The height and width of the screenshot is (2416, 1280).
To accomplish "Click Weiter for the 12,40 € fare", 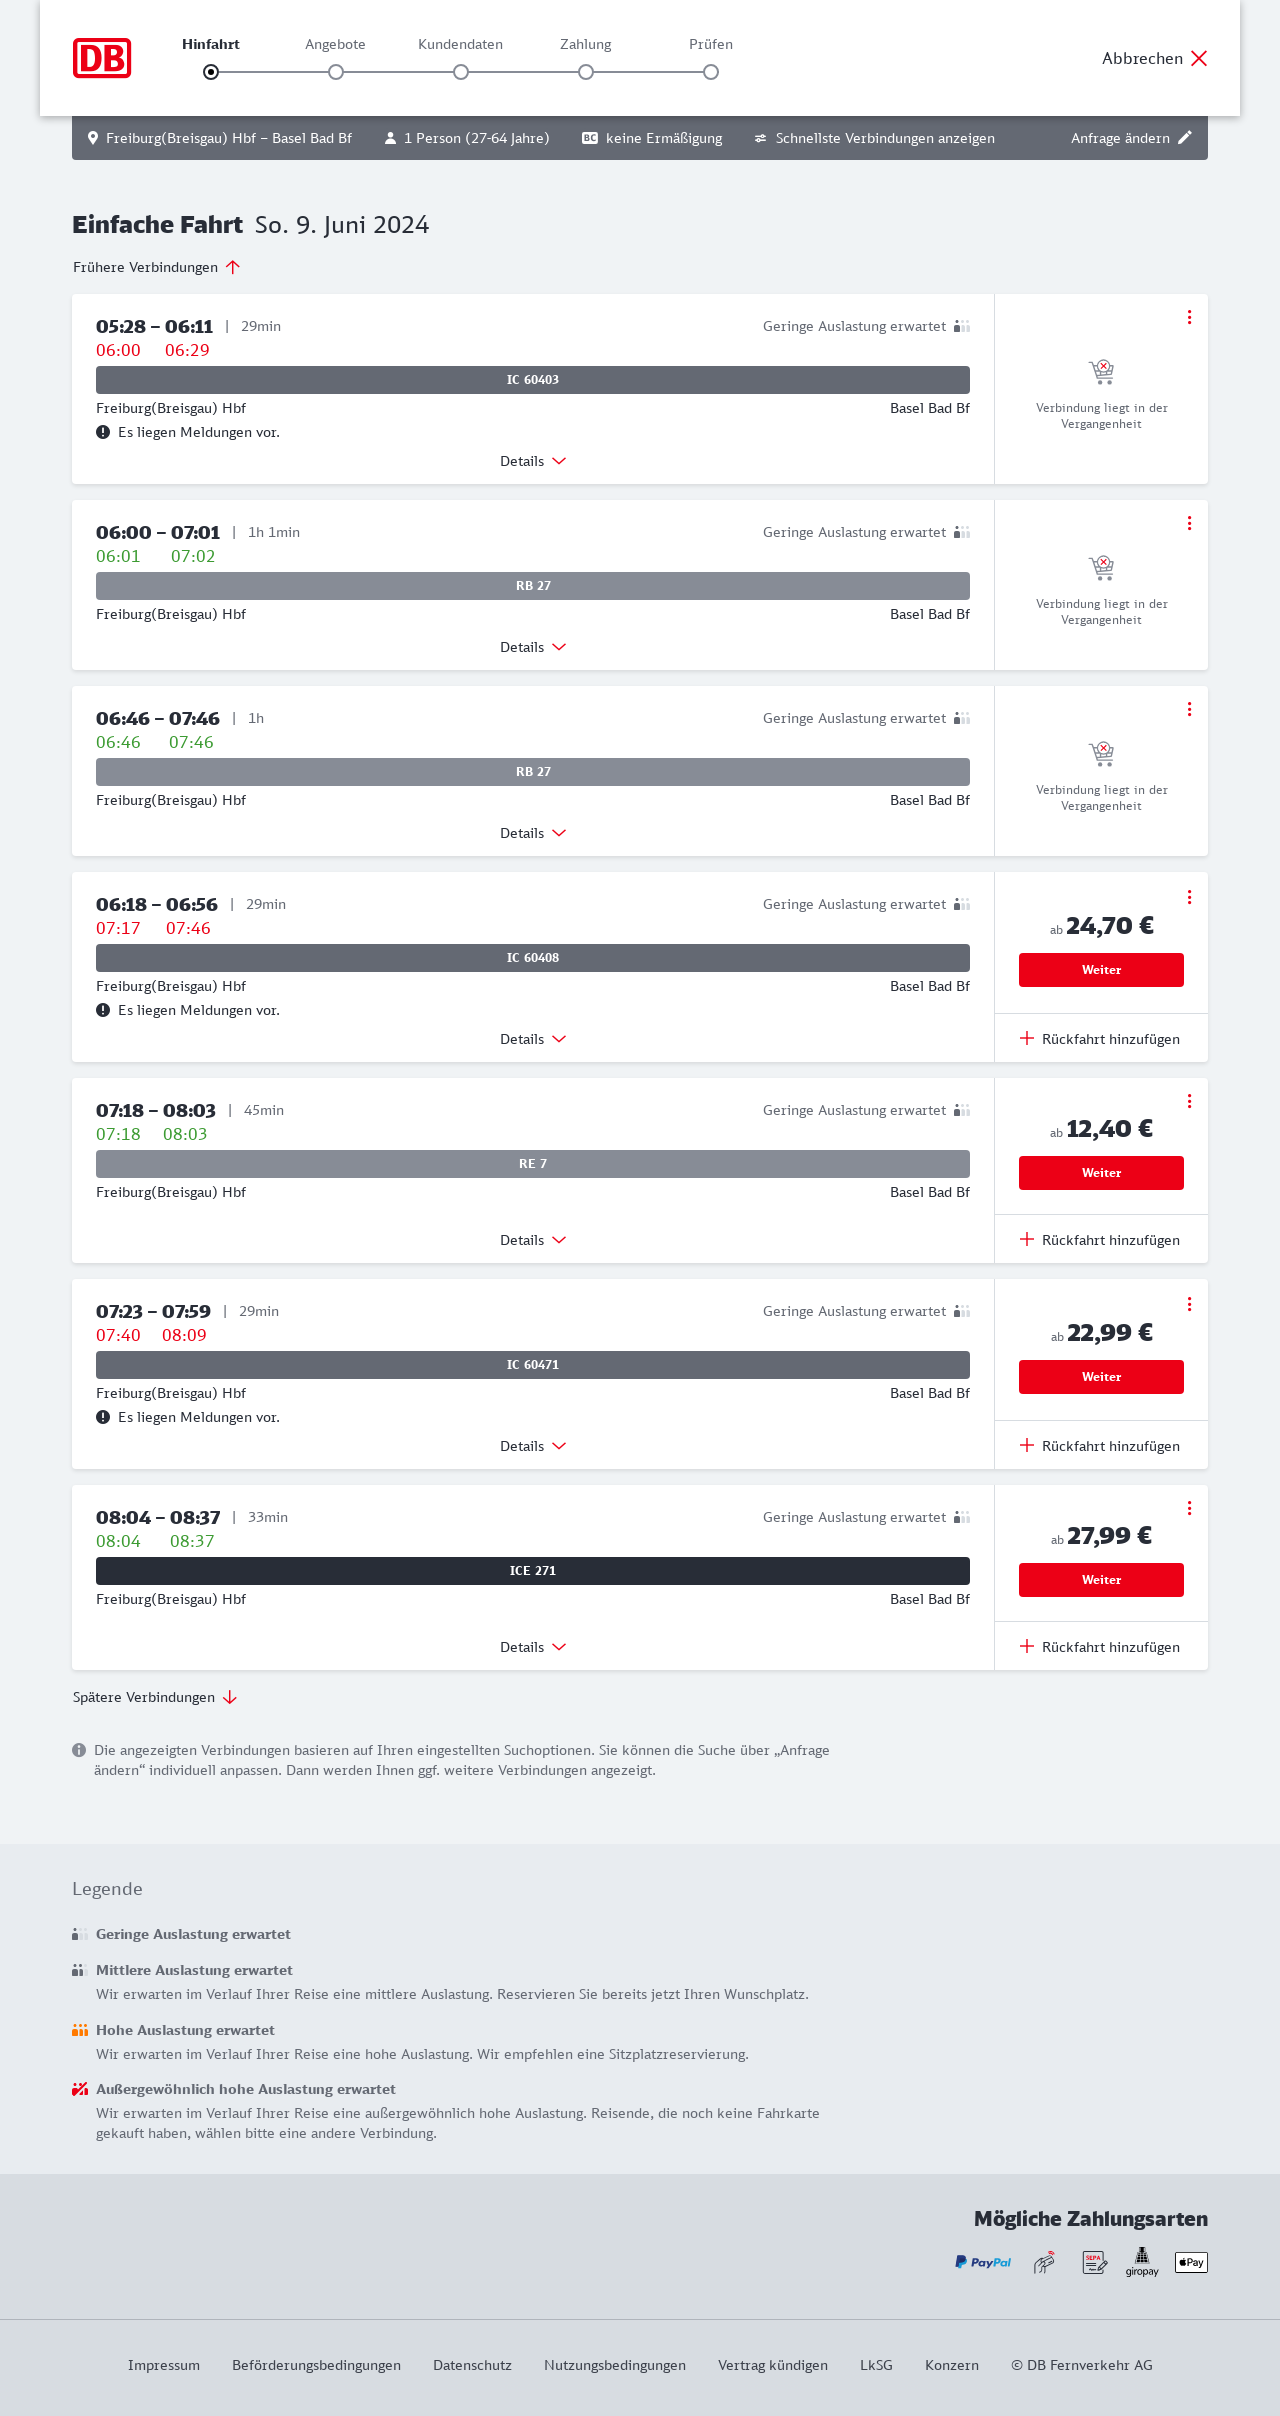I will (1101, 1173).
